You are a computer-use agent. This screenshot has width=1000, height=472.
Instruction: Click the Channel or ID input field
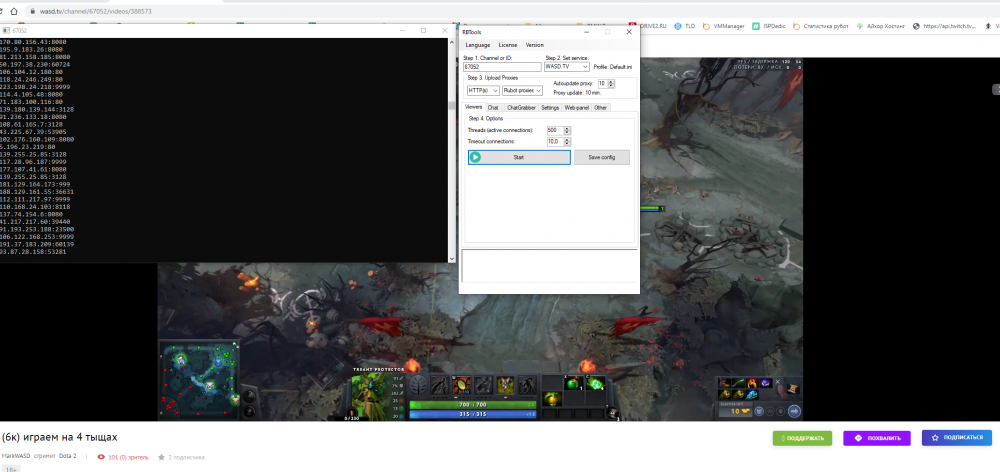(x=502, y=67)
